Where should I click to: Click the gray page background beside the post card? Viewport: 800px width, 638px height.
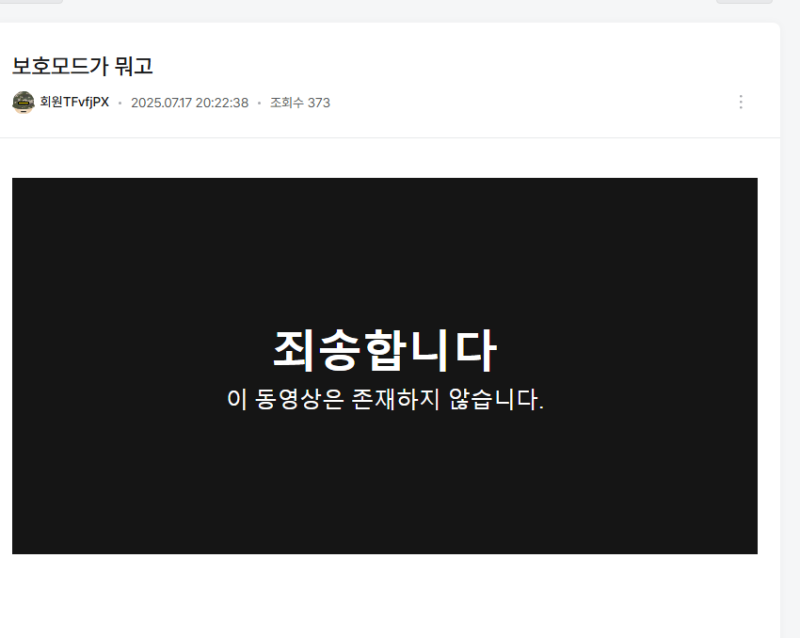click(x=790, y=300)
